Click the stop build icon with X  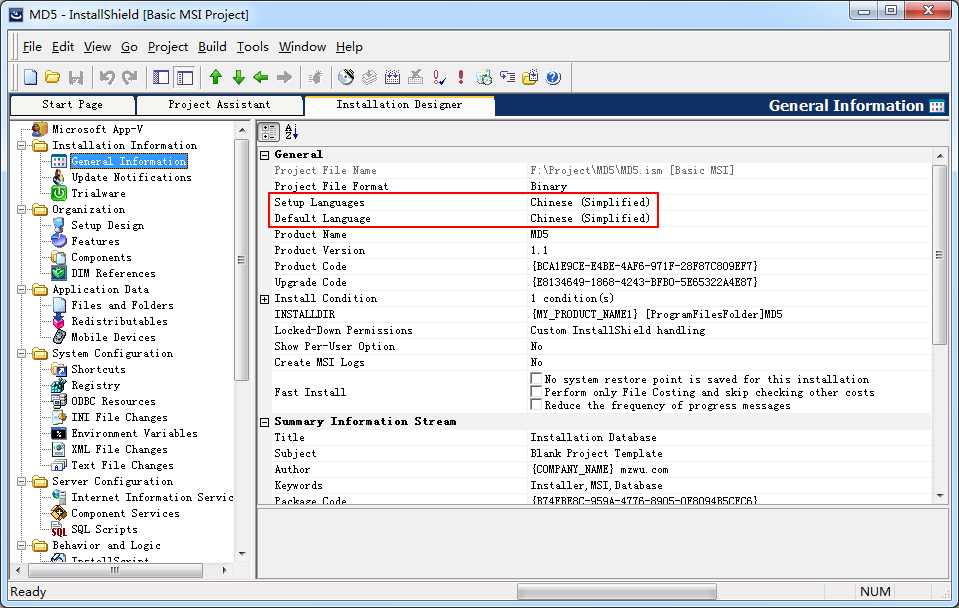tap(416, 77)
